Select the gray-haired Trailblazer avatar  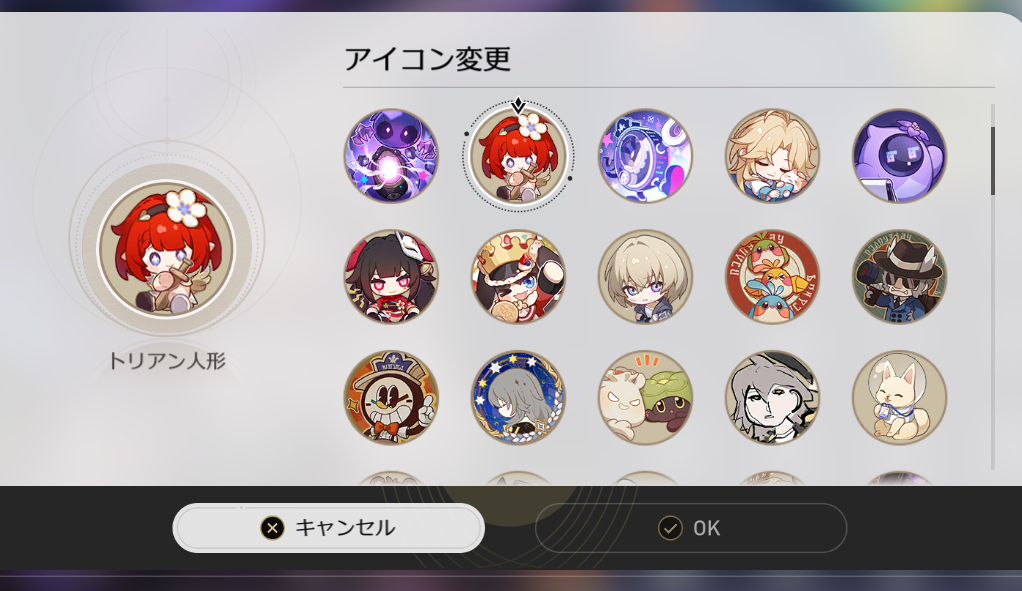(x=645, y=276)
